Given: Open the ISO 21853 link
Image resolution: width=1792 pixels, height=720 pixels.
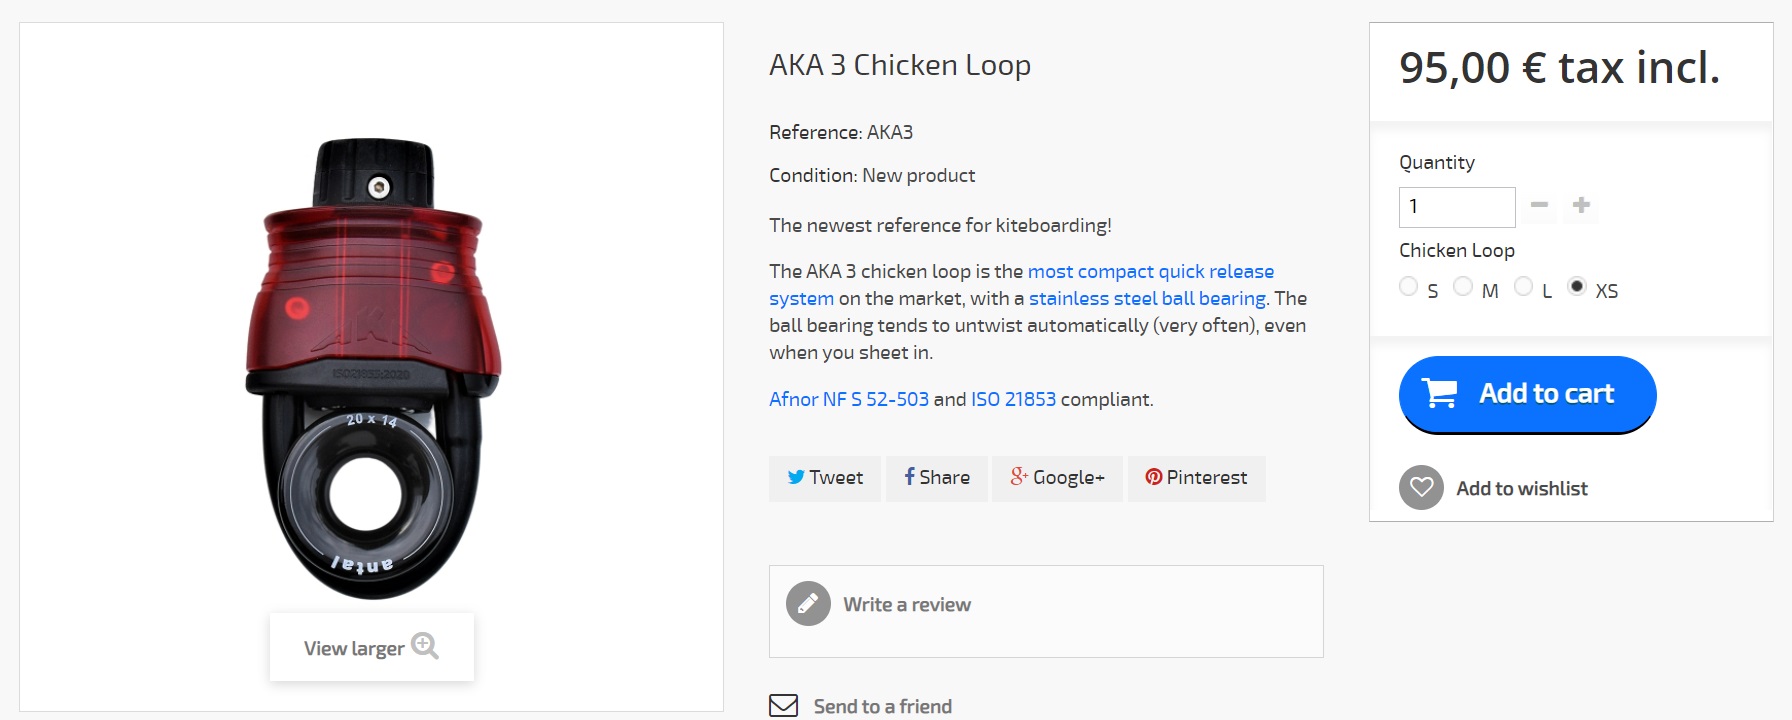Looking at the screenshot, I should [1013, 399].
